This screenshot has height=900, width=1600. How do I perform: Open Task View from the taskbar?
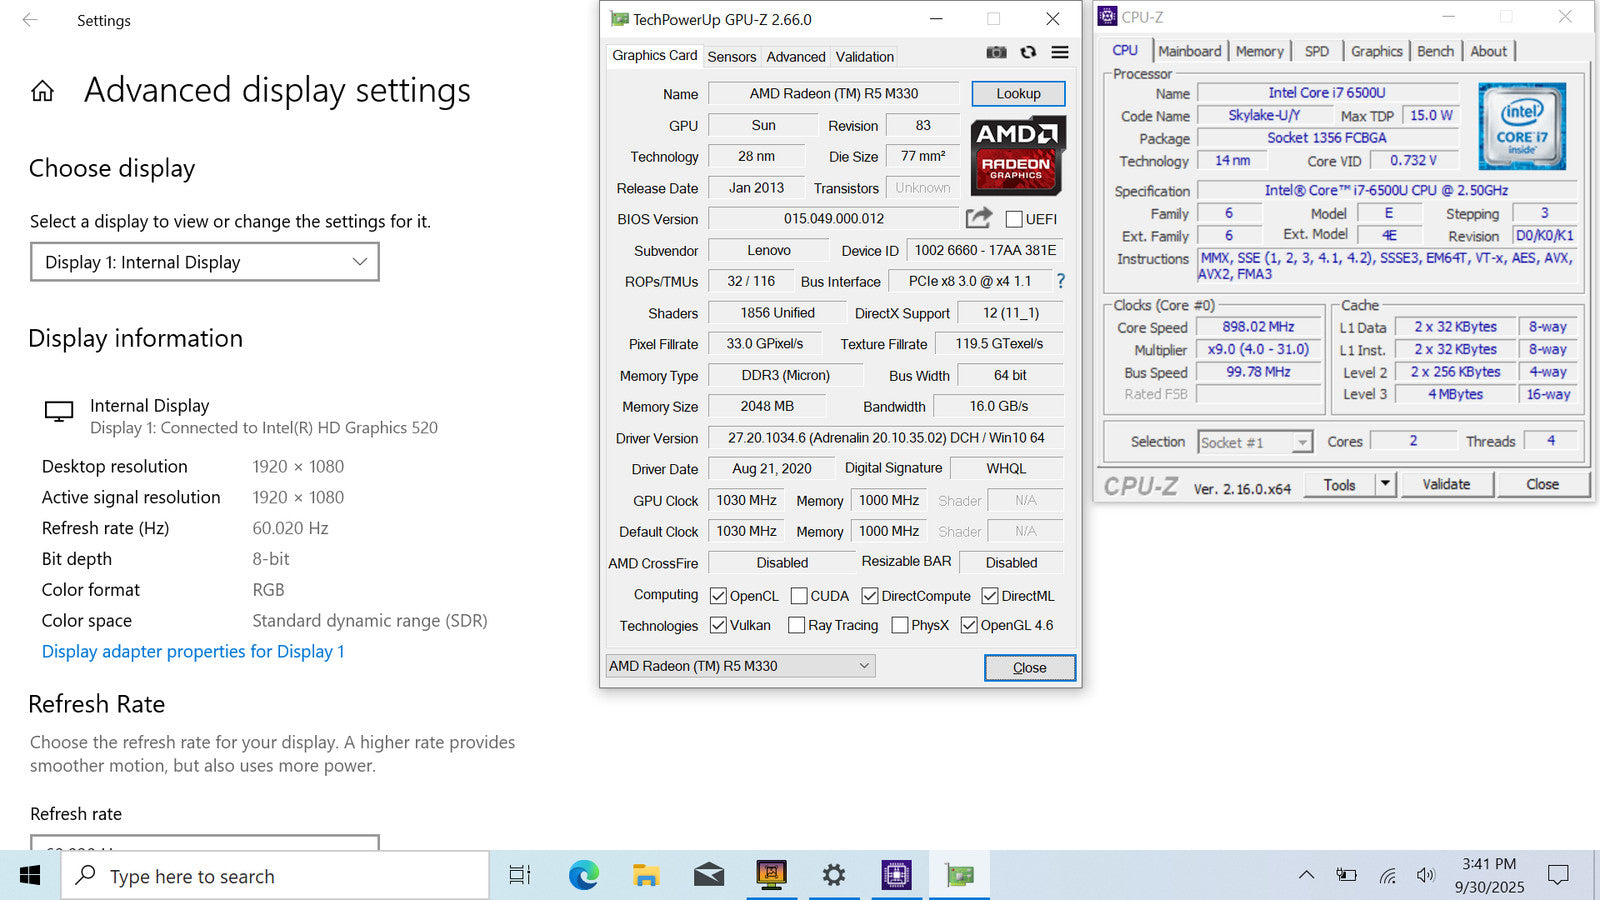[x=520, y=876]
